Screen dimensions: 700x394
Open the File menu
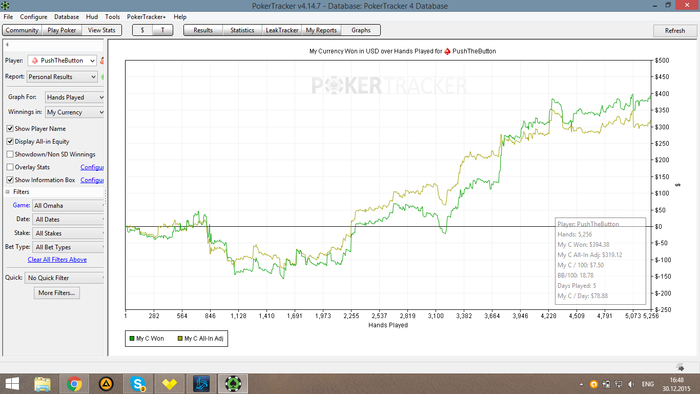coord(8,17)
